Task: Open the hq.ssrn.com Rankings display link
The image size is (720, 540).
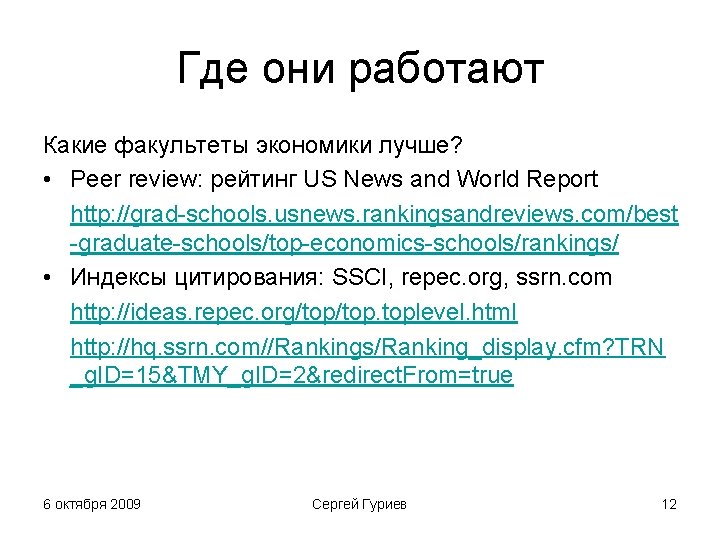Action: click(367, 361)
